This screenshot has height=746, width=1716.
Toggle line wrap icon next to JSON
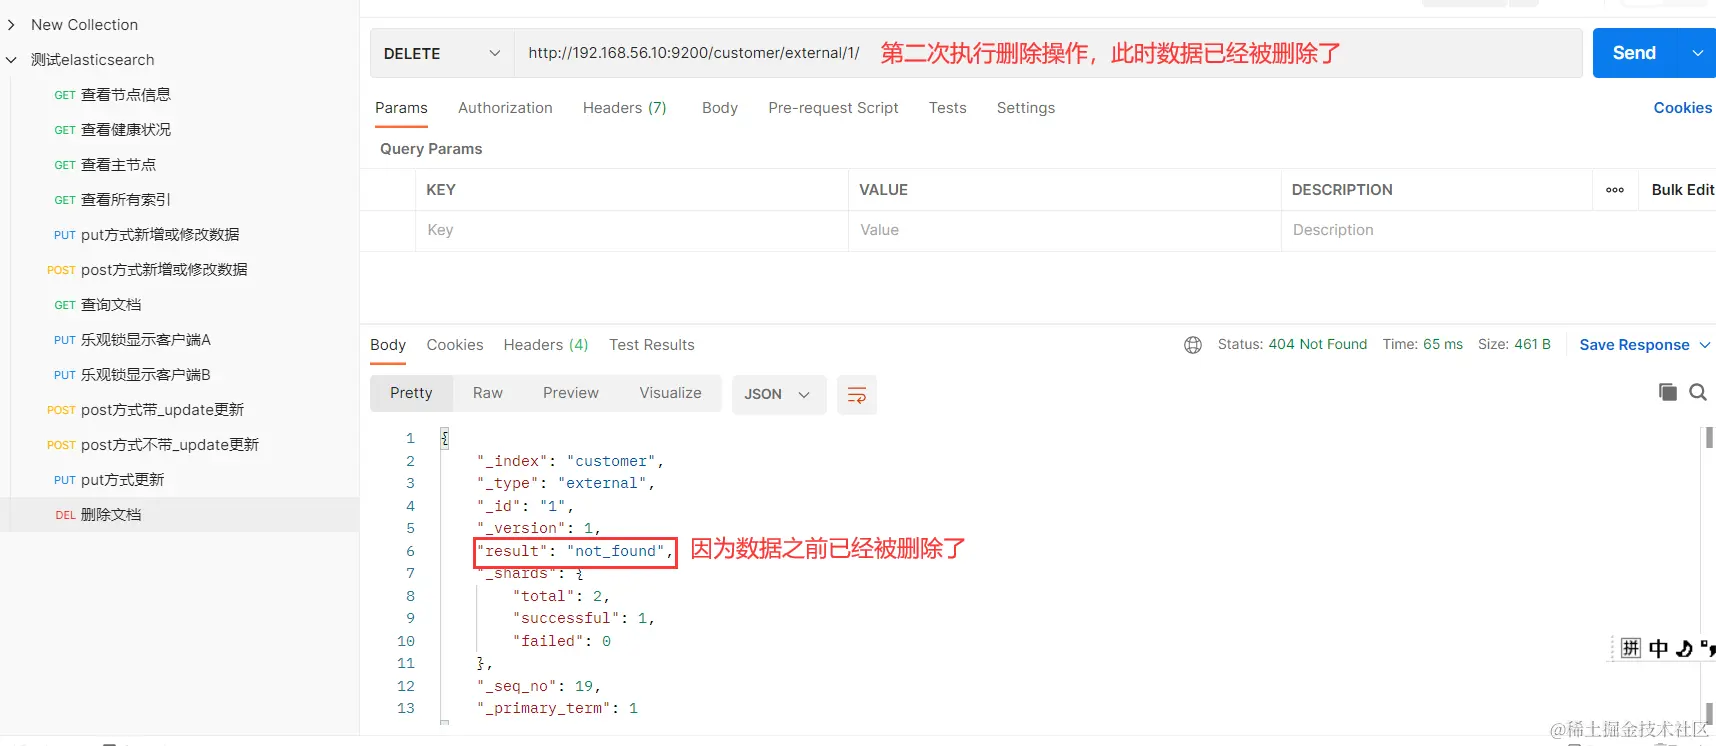856,395
